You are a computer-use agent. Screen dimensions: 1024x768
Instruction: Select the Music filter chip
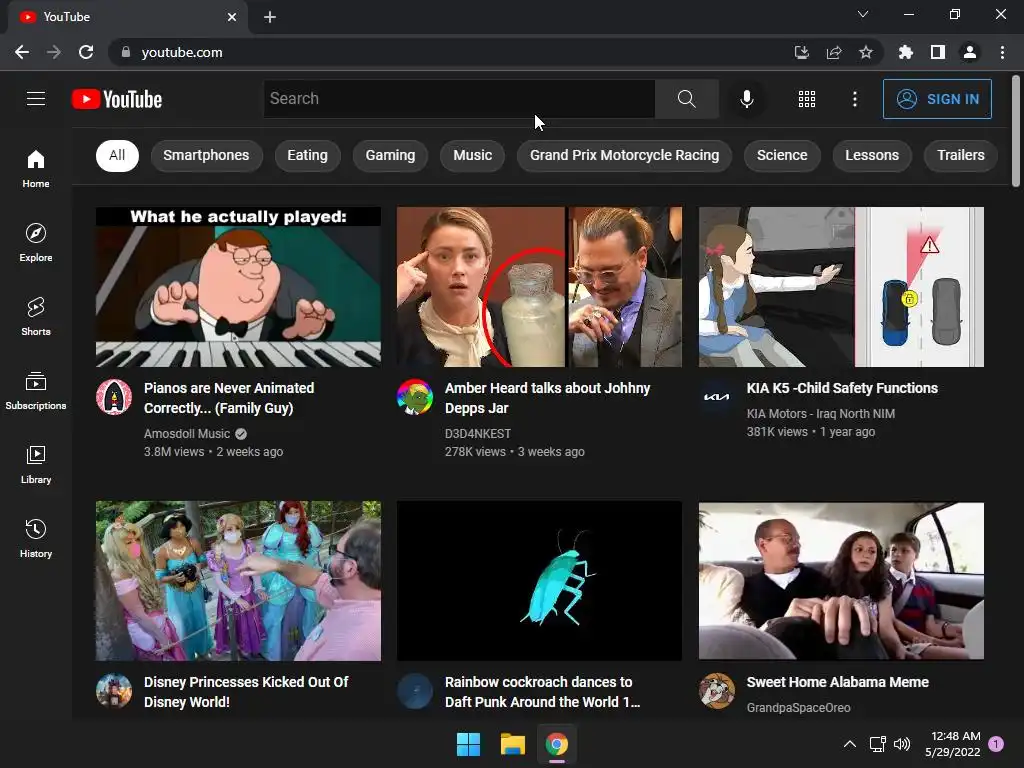(x=473, y=155)
